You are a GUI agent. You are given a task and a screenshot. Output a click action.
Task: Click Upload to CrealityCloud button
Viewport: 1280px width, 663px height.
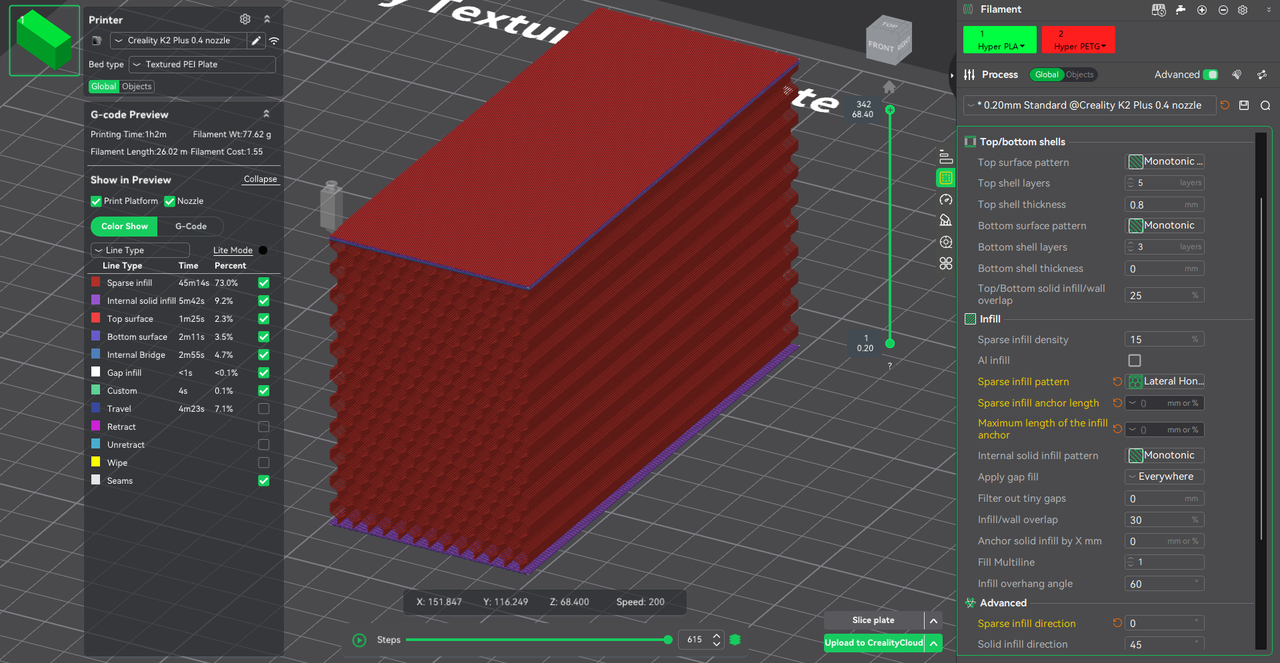(873, 643)
